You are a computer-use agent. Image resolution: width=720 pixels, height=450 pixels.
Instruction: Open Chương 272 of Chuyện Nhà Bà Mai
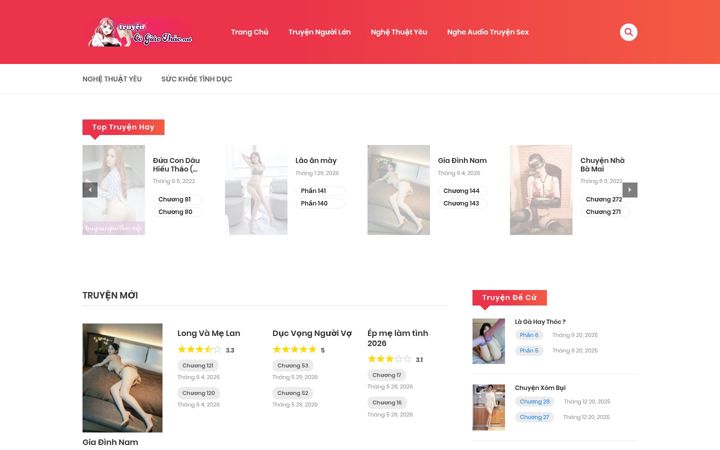(x=603, y=199)
